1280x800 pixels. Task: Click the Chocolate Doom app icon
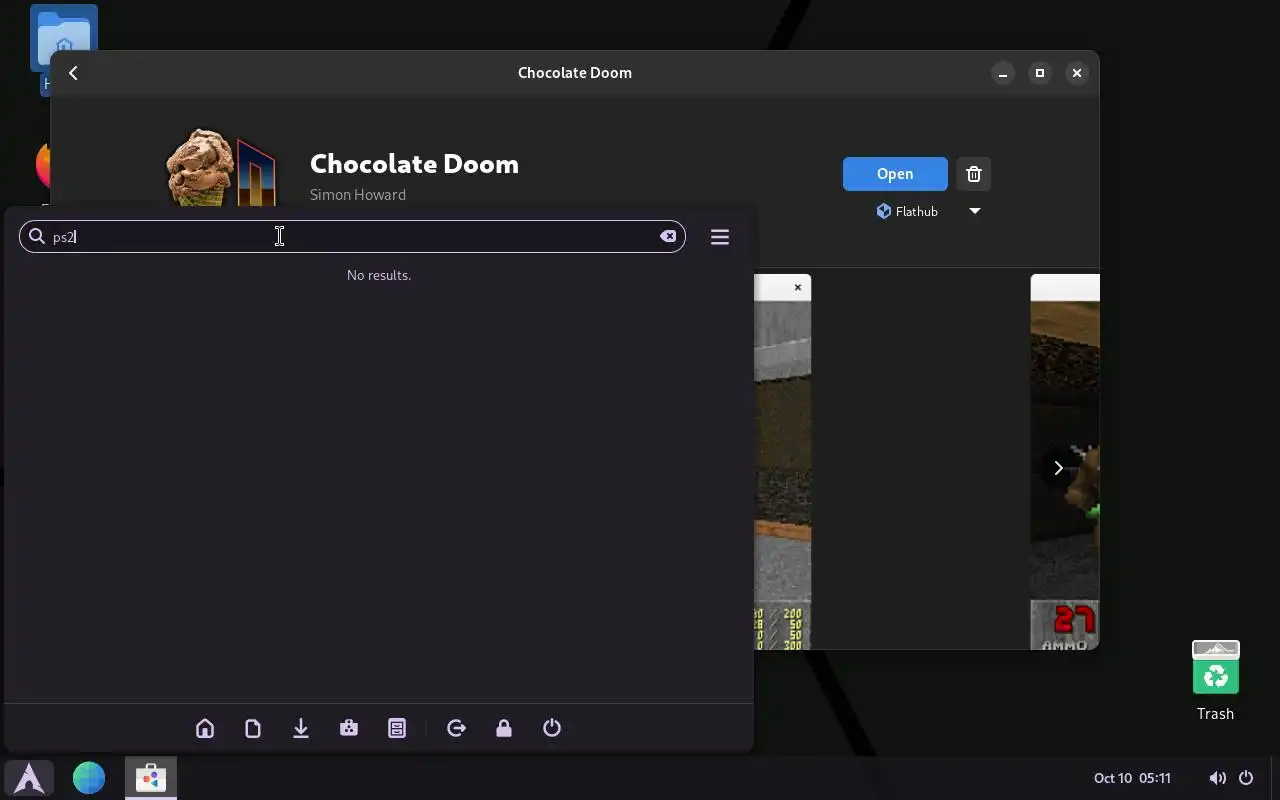(220, 168)
